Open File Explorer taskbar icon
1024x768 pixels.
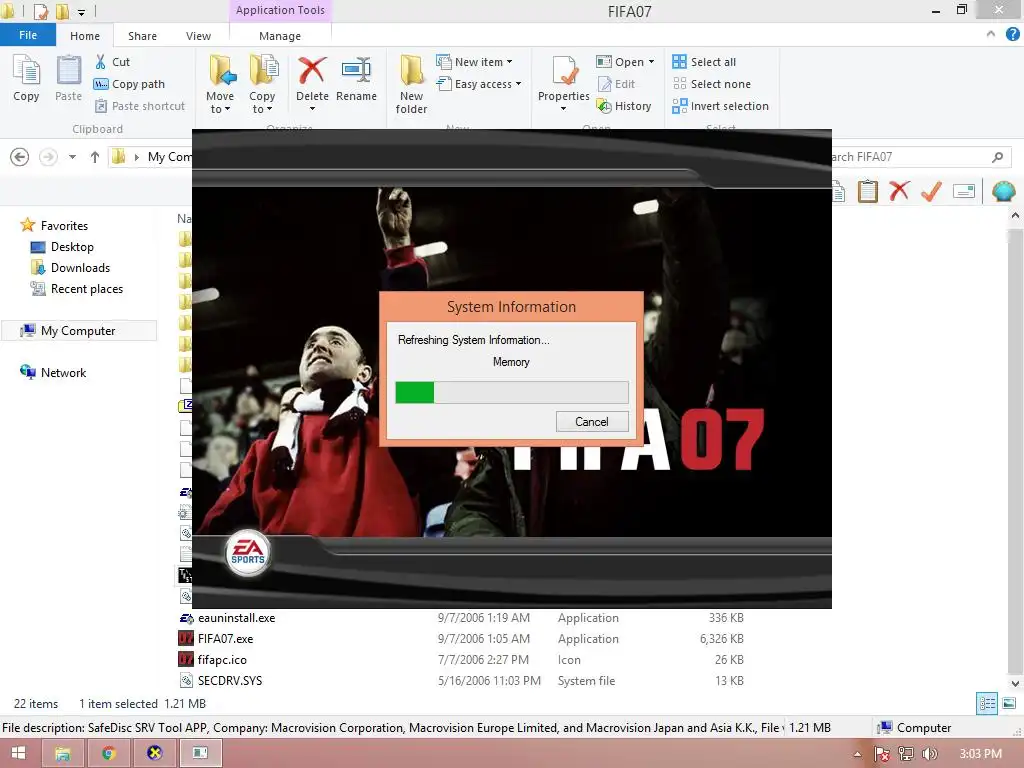pos(63,753)
